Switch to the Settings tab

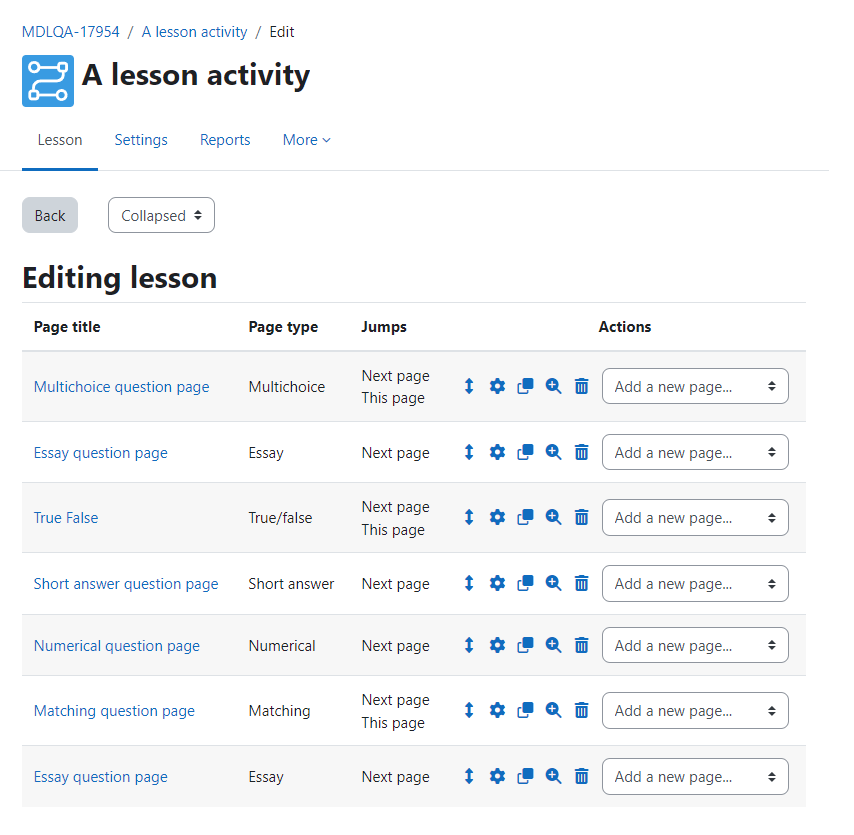(x=141, y=140)
